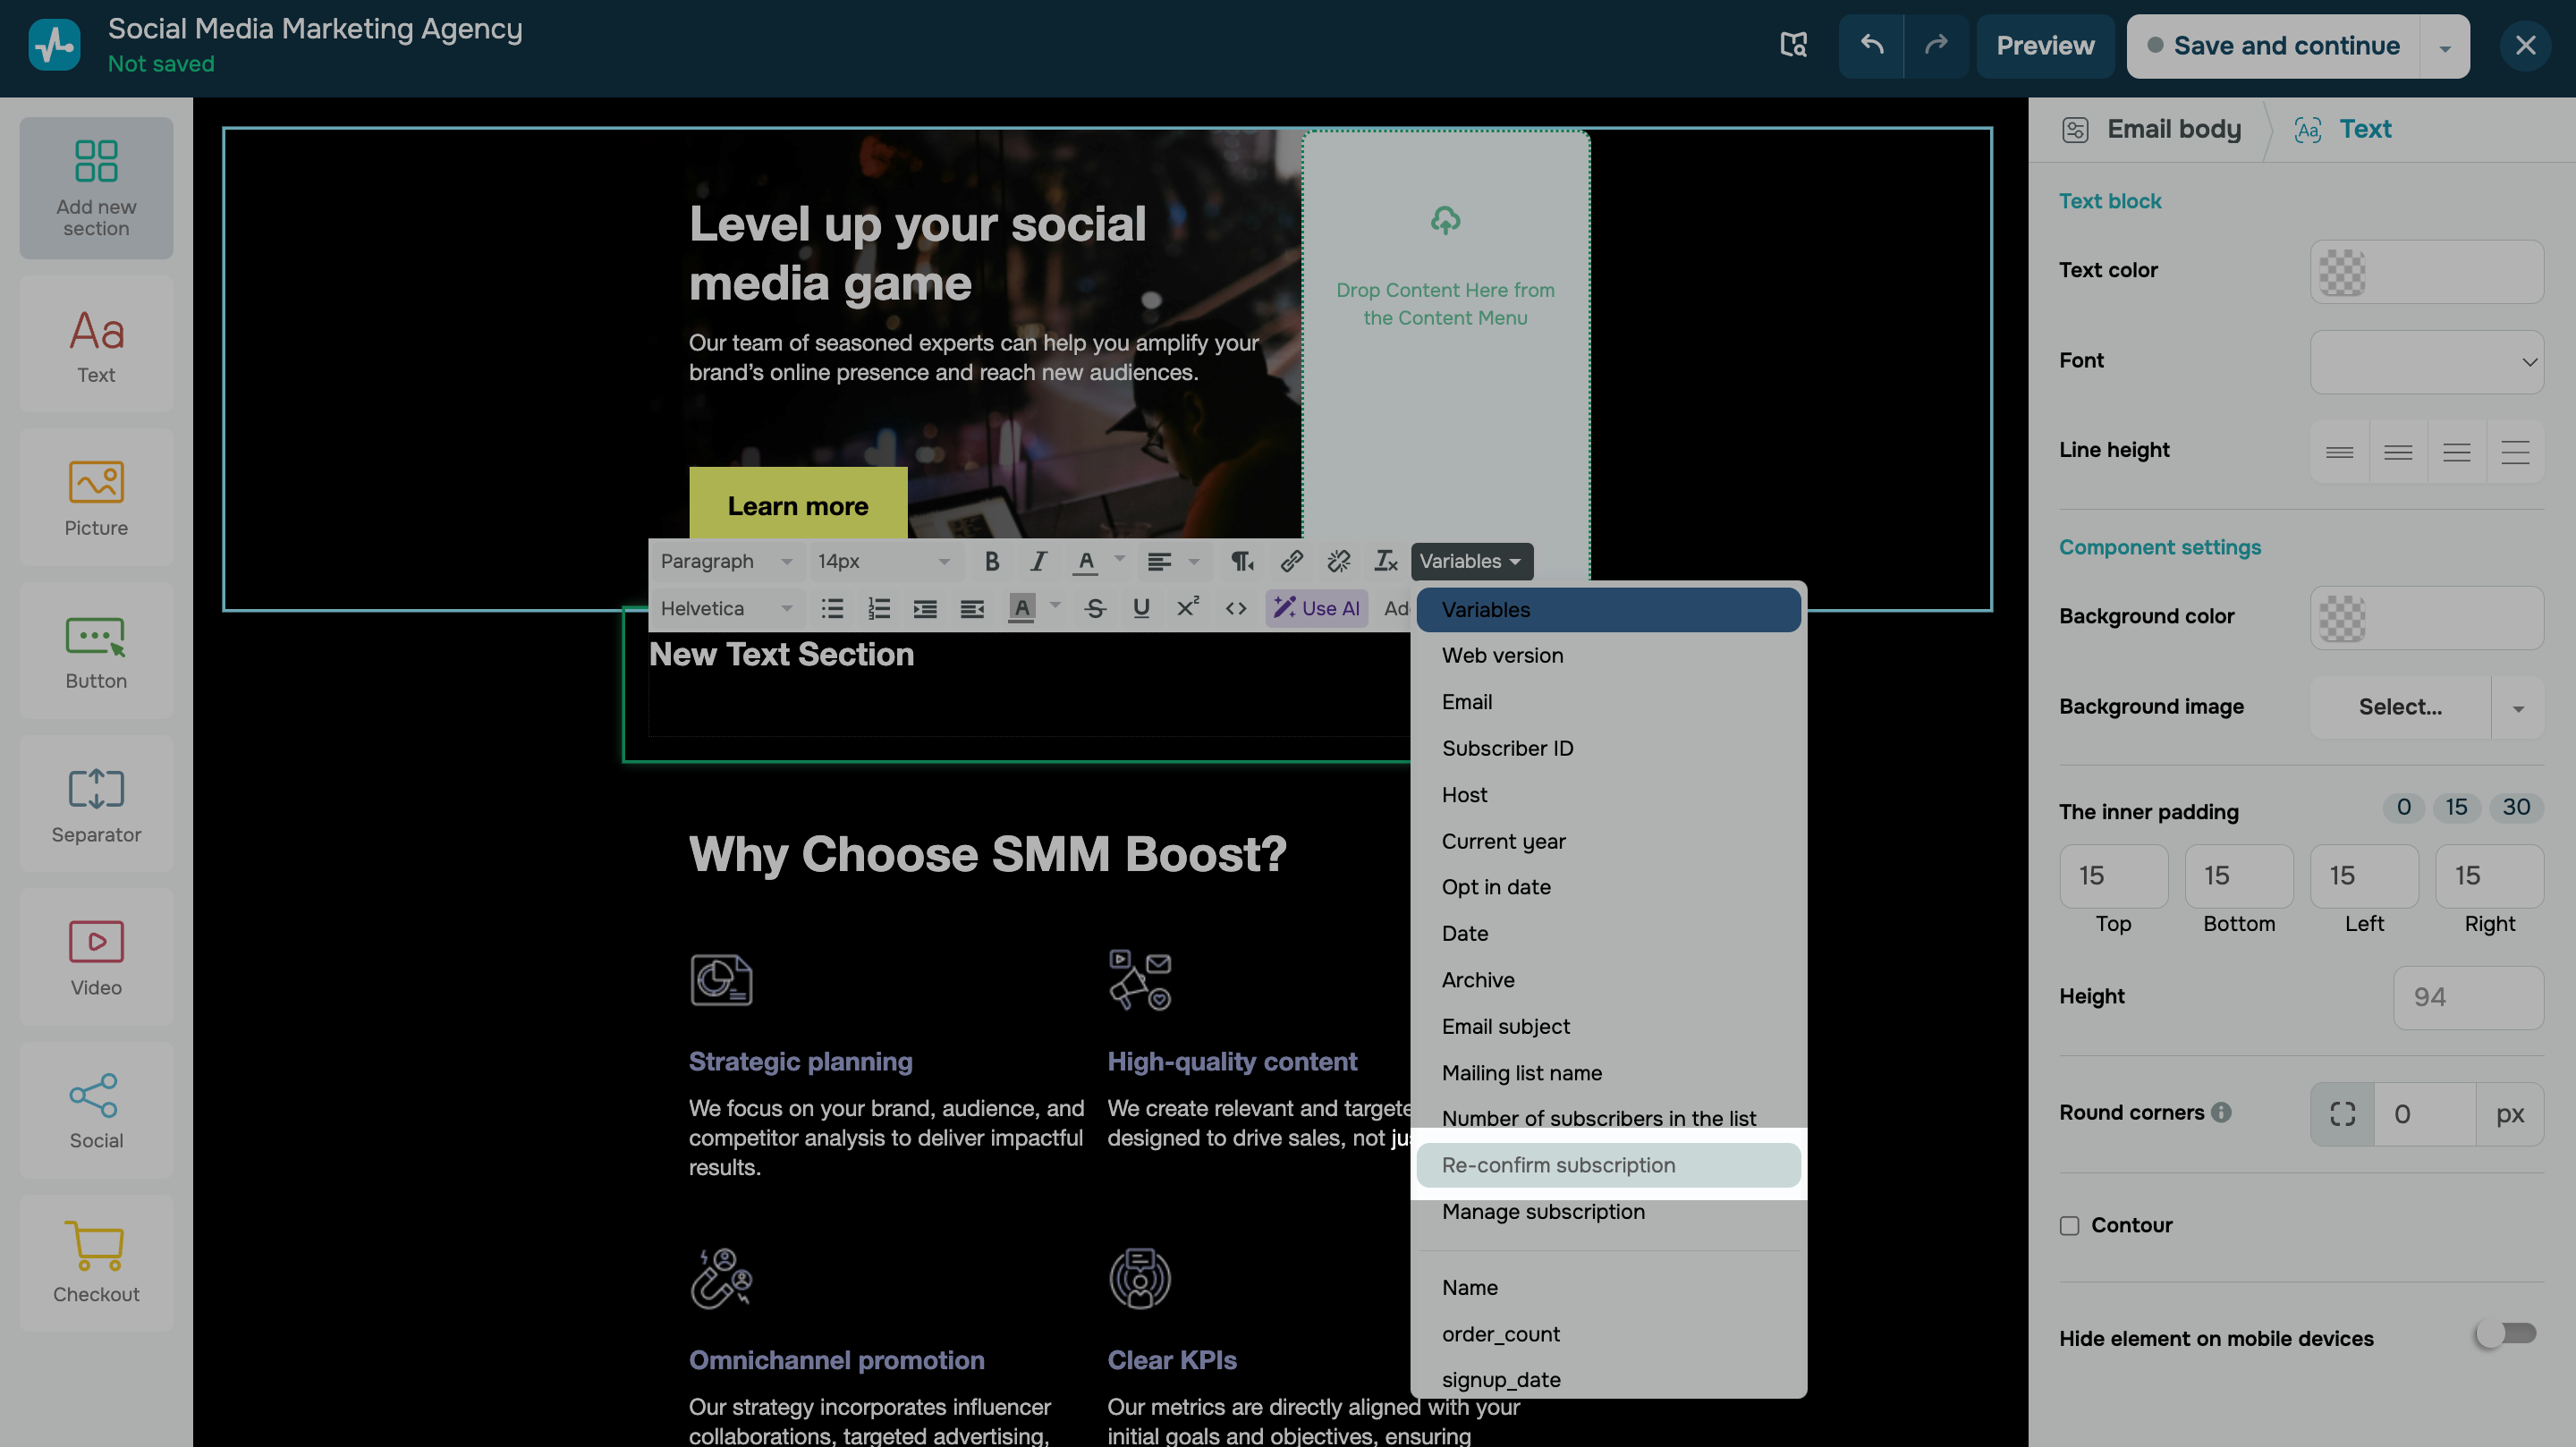Click the text color A icon
Viewport: 2576px width, 1447px height.
click(x=1085, y=561)
